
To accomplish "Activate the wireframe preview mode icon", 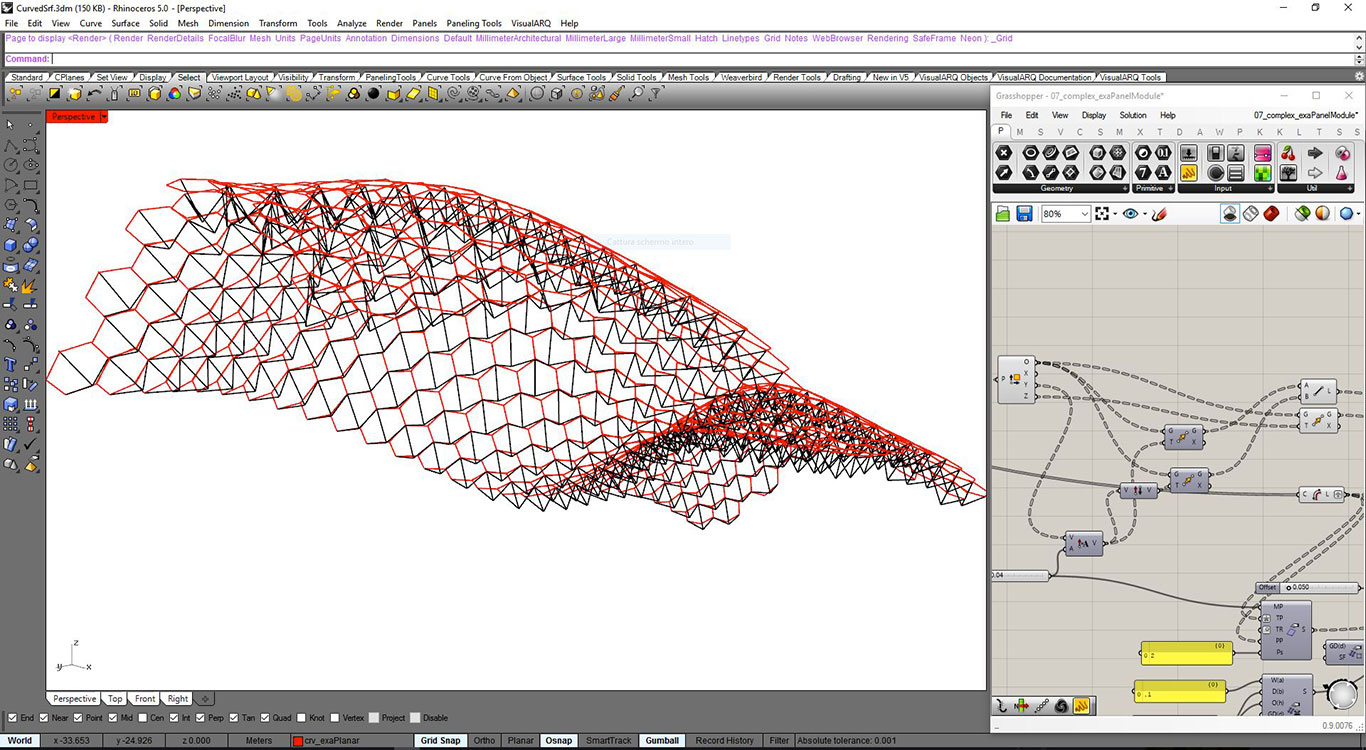I will 1250,213.
